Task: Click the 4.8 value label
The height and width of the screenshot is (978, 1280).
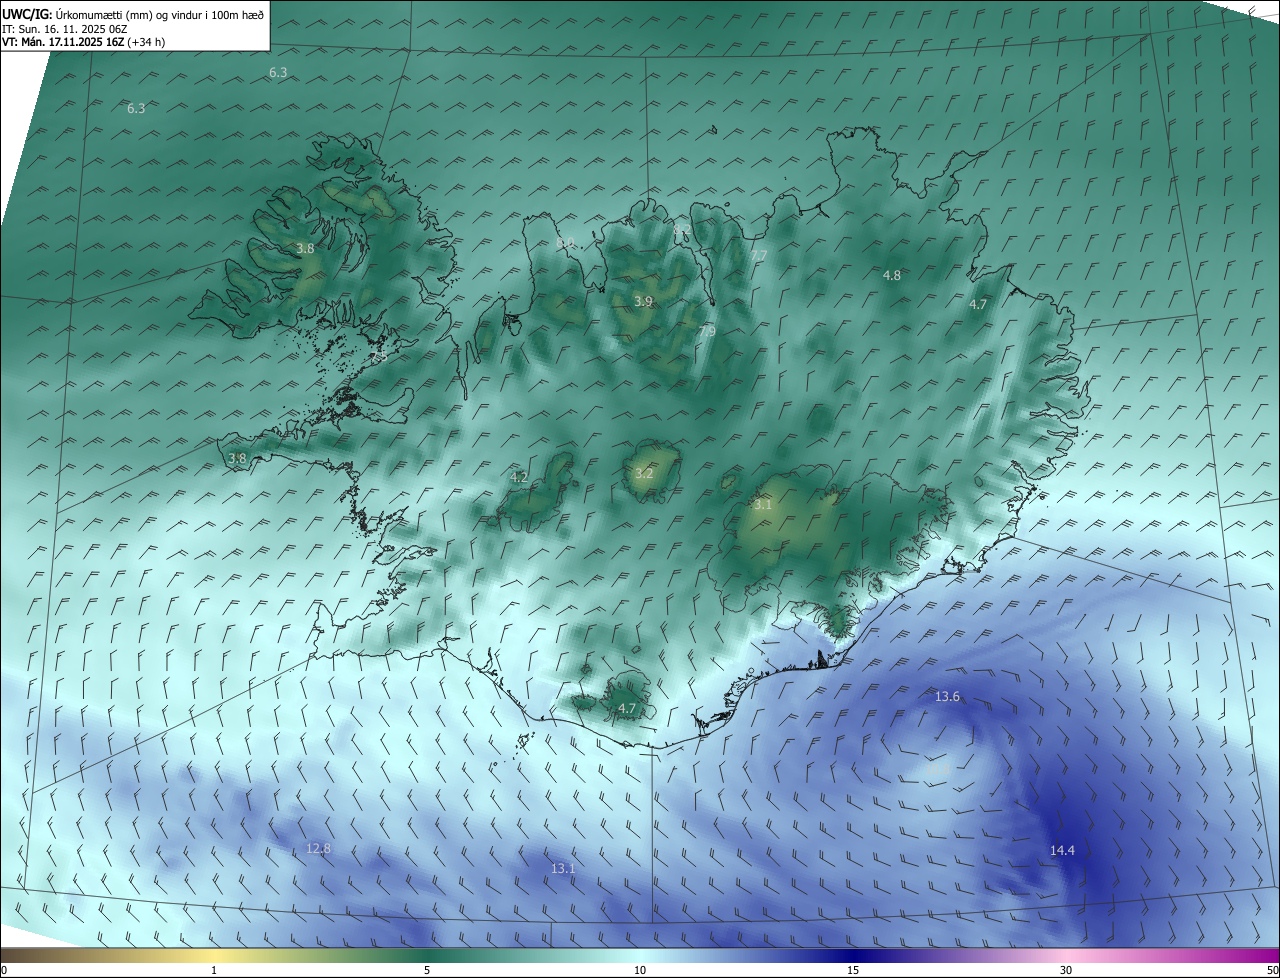Action: 891,275
